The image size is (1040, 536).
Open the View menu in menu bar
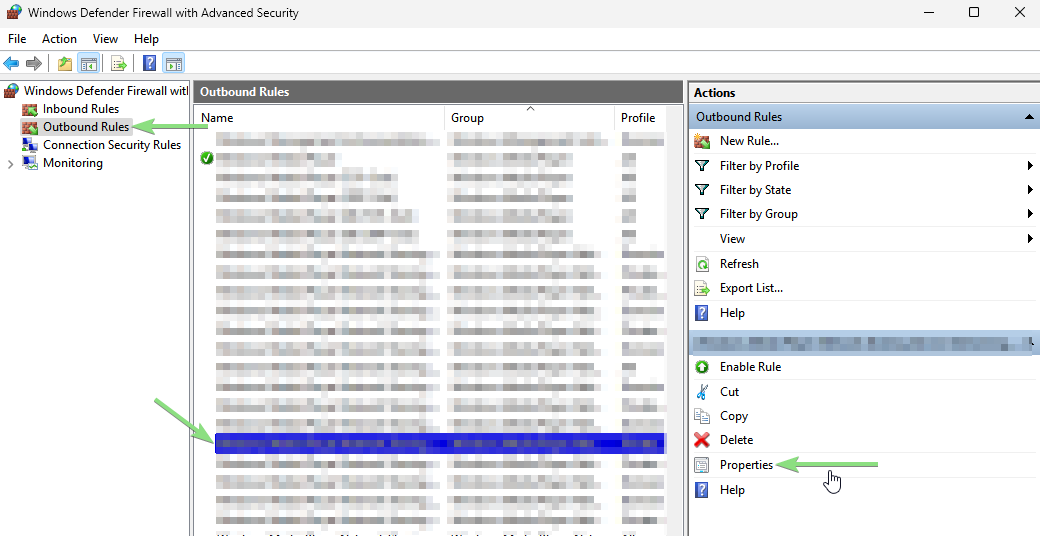click(x=105, y=38)
